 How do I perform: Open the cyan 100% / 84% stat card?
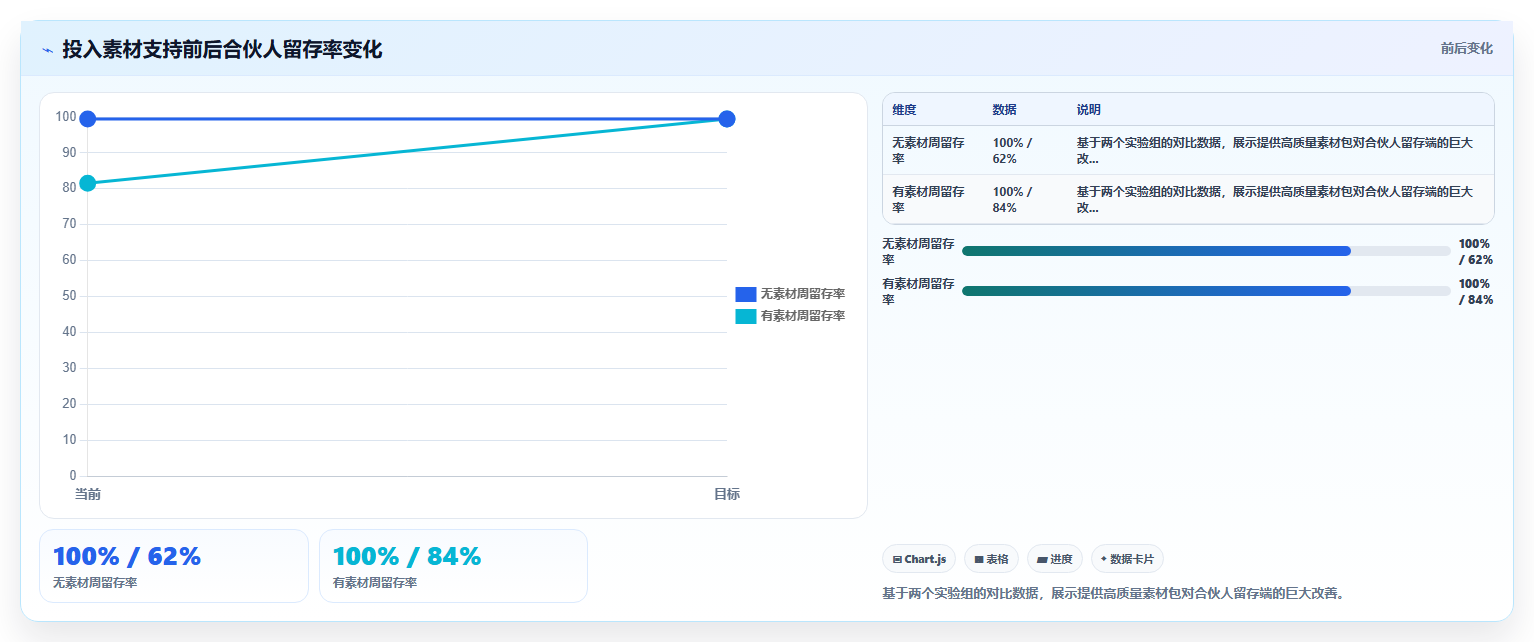pyautogui.click(x=453, y=566)
